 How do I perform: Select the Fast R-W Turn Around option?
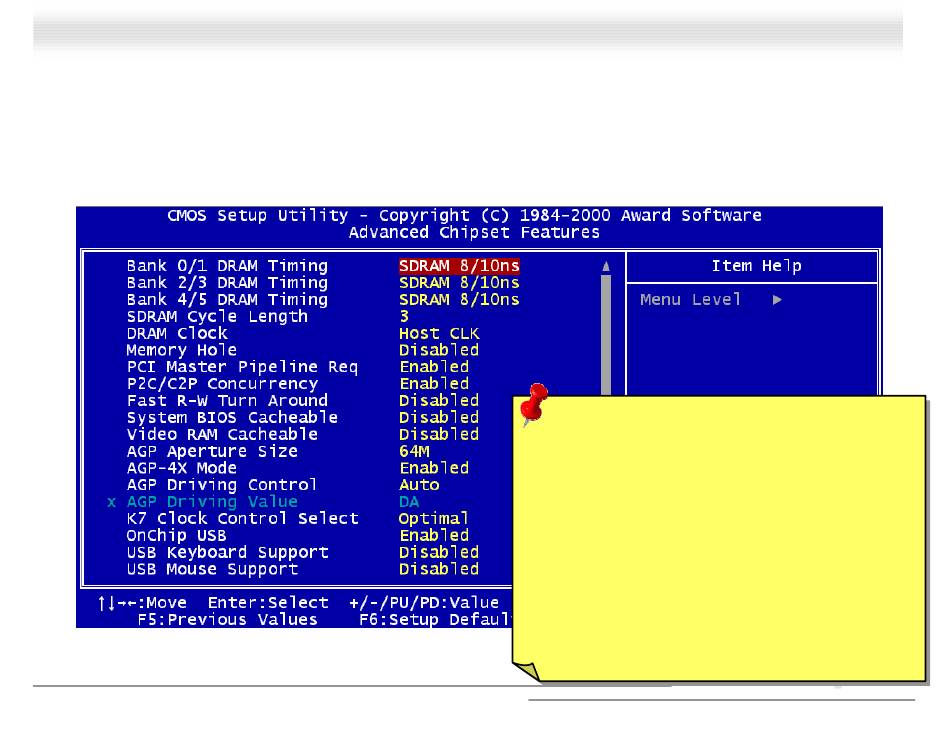[x=227, y=401]
